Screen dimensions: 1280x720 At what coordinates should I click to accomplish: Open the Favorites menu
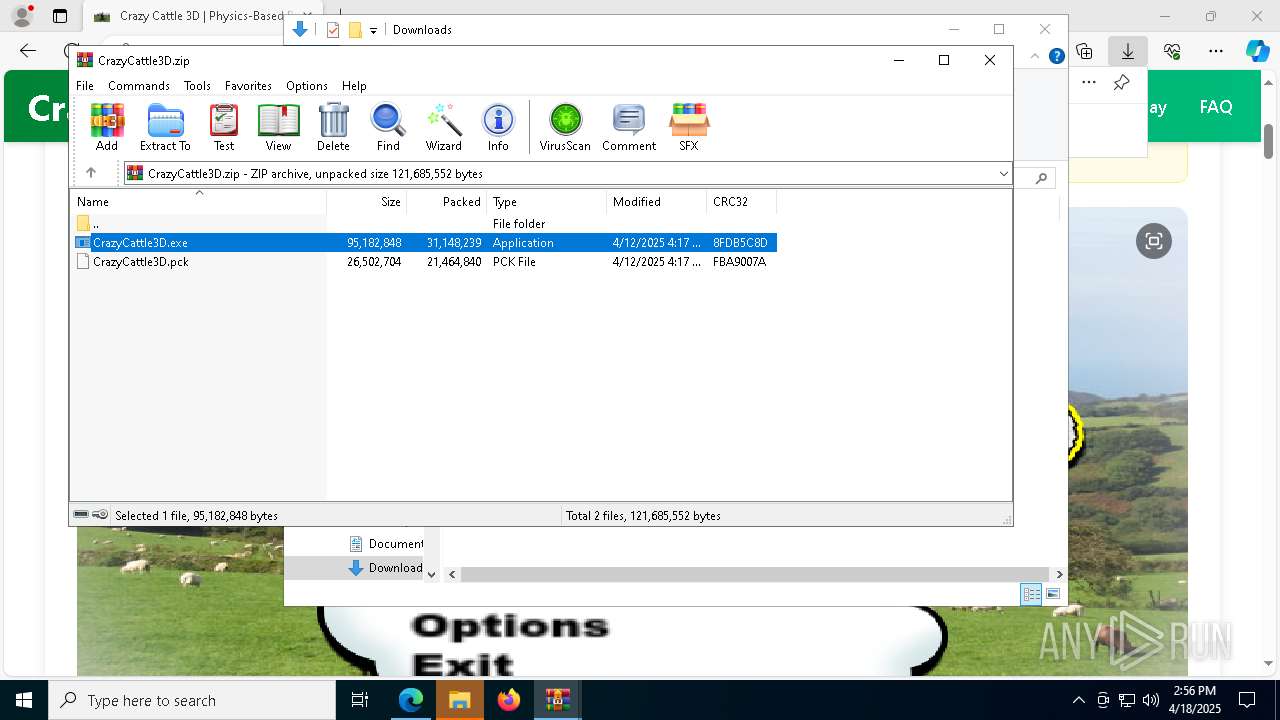248,86
